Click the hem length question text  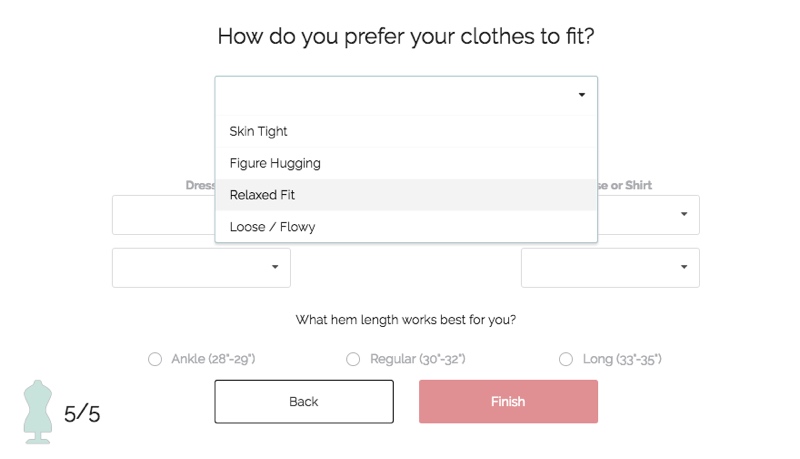click(406, 321)
